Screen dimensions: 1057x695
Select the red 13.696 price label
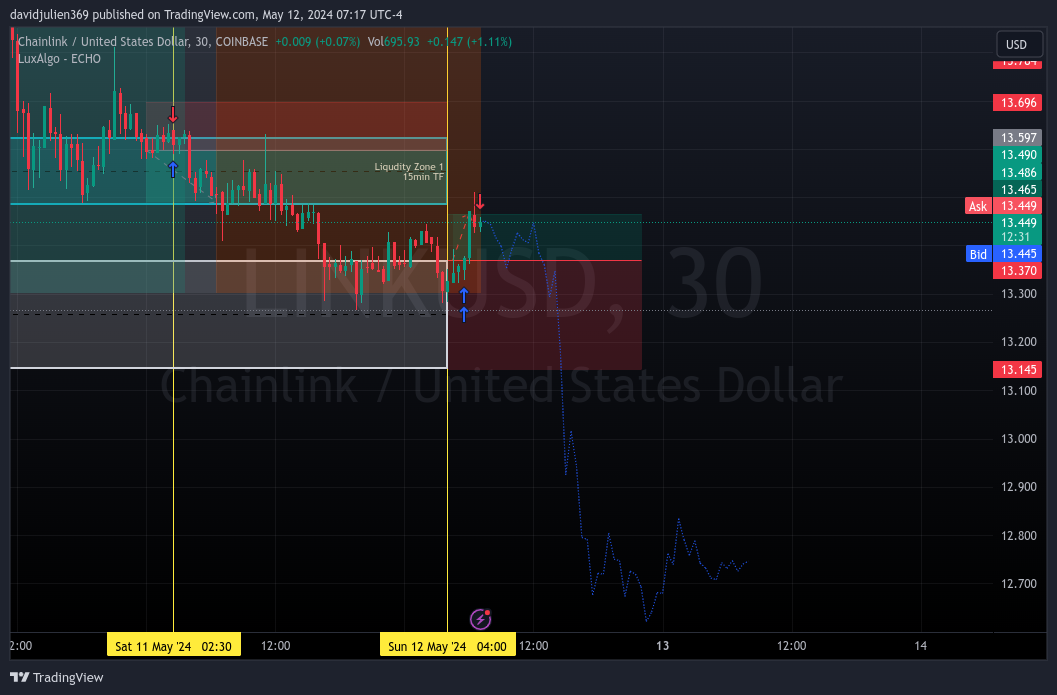(1017, 102)
